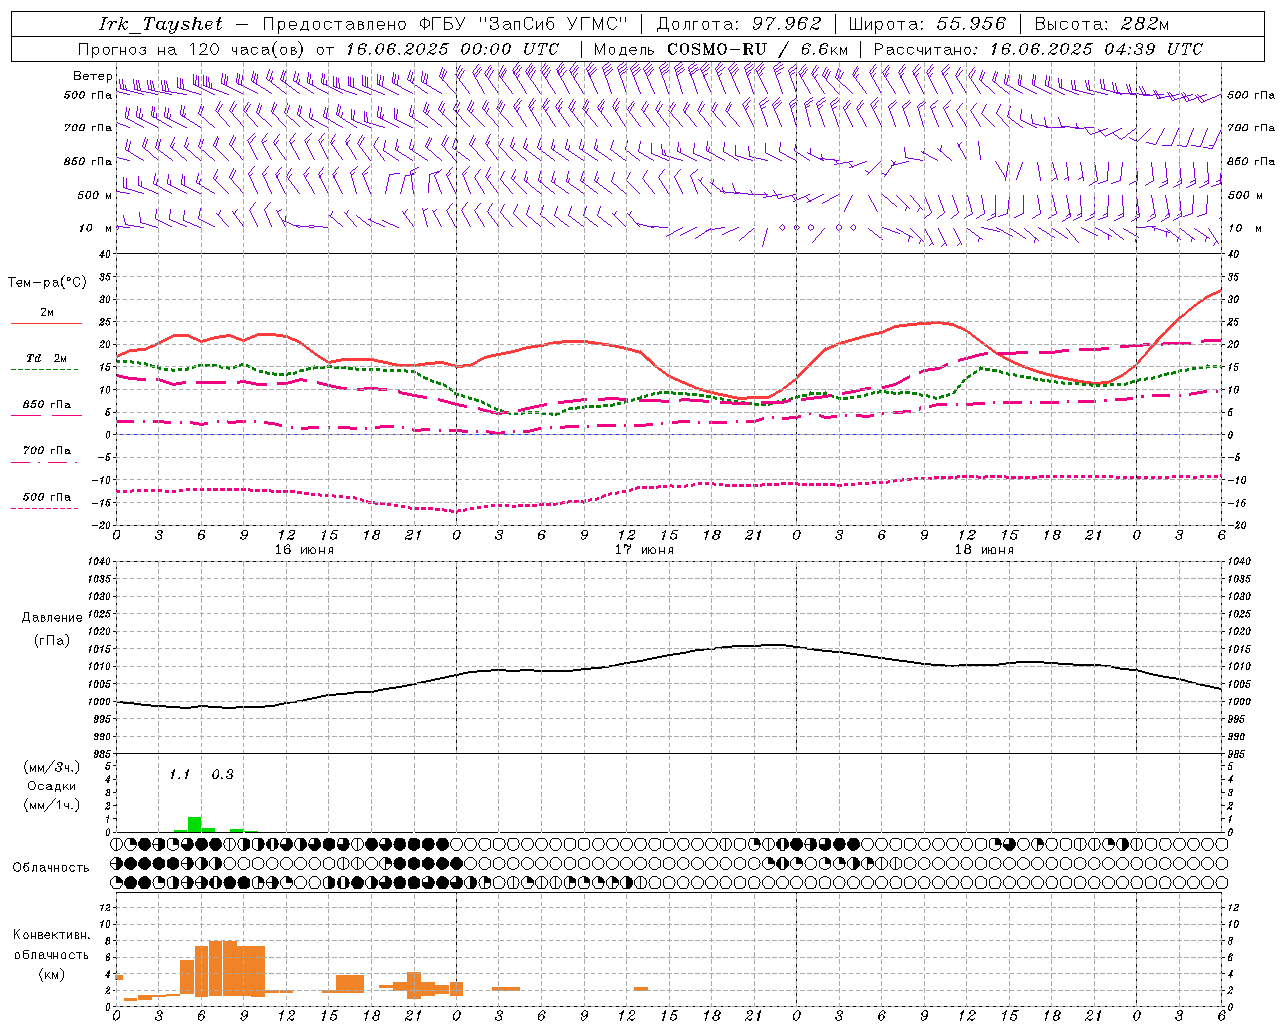Click the "Конвективн." convective cloud label
Screen dimensions: 1280x1024
pos(52,935)
